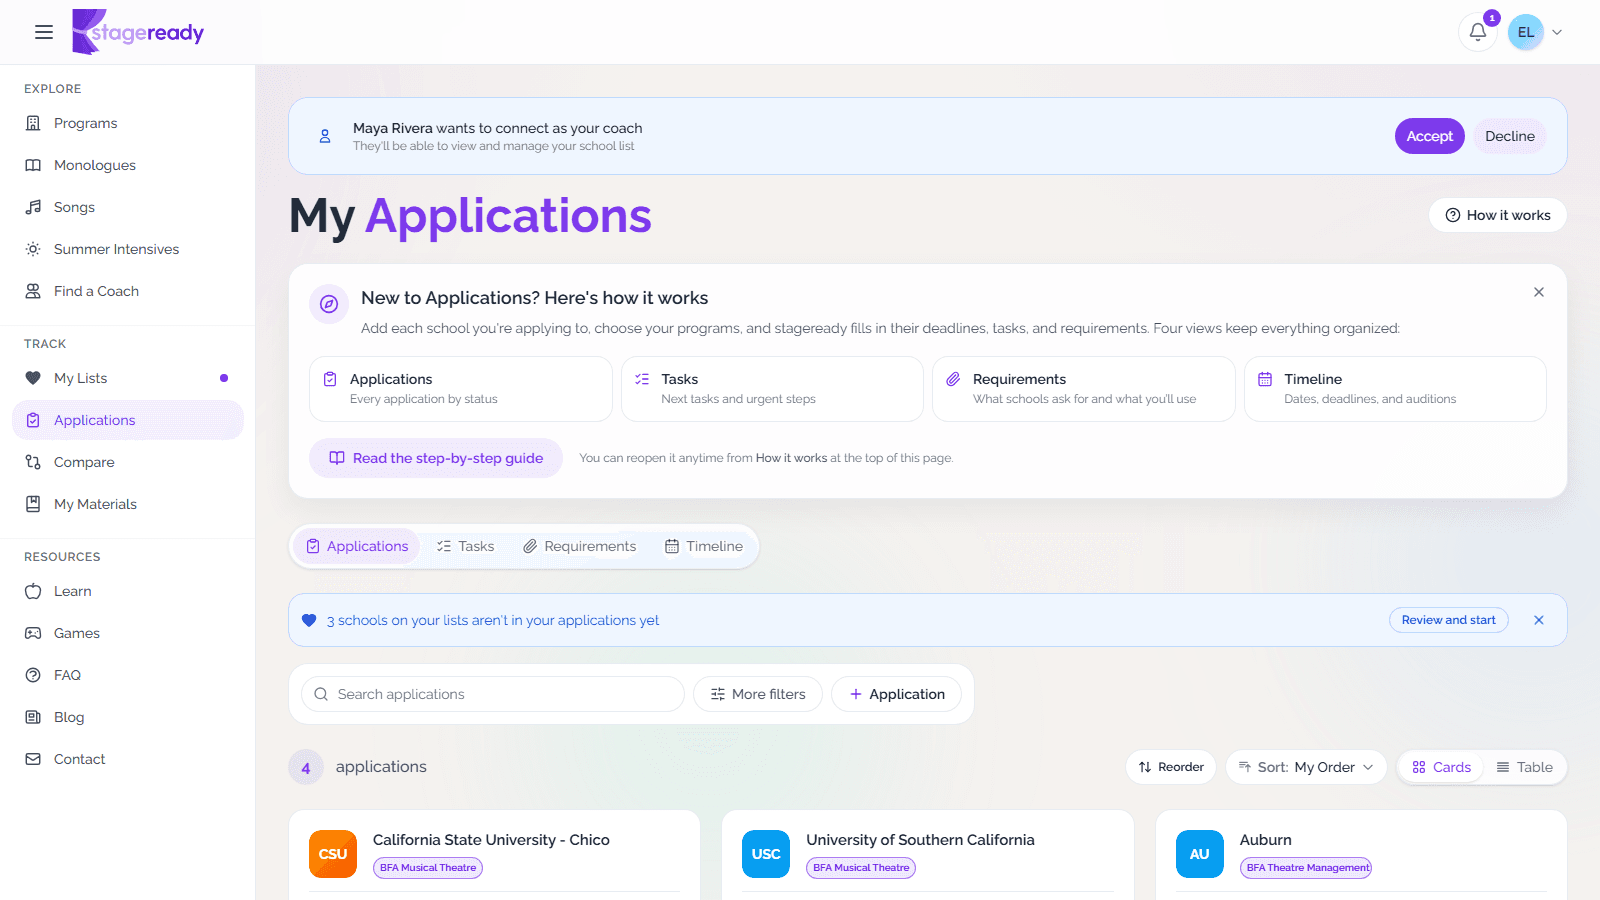The height and width of the screenshot is (900, 1600).
Task: Open the hamburger menu icon
Action: [x=44, y=32]
